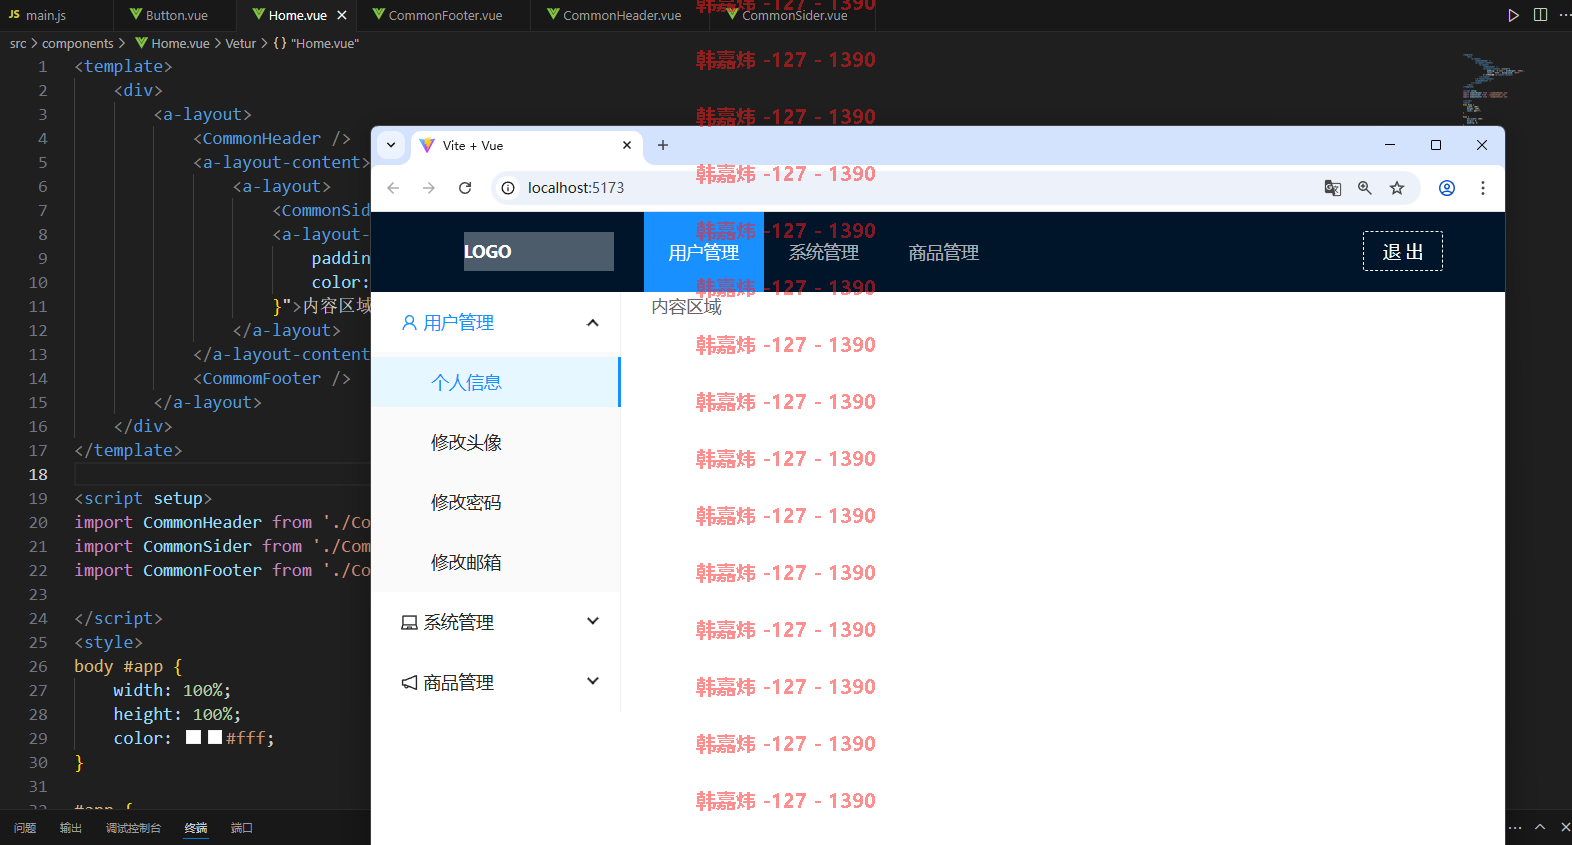Click the "Home.vue" object breadcrumb segment
1572x845 pixels.
[x=316, y=43]
